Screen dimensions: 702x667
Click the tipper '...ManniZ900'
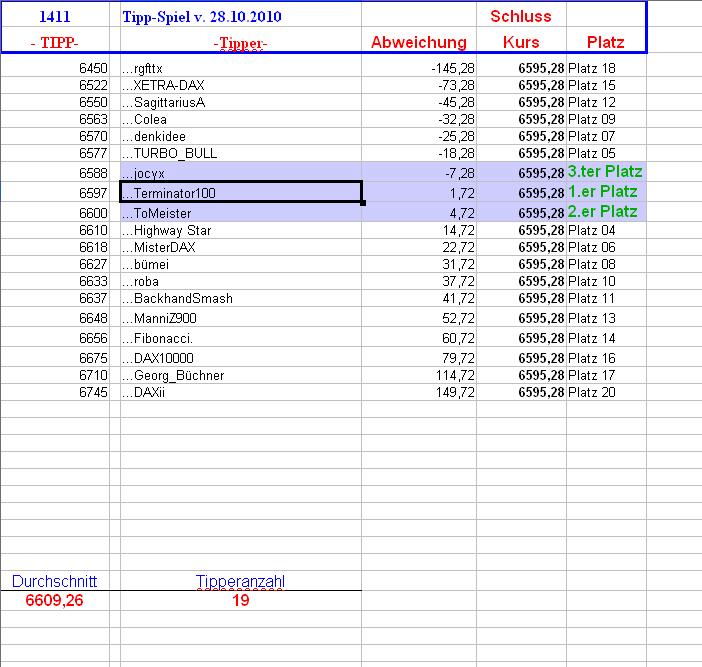pos(159,318)
